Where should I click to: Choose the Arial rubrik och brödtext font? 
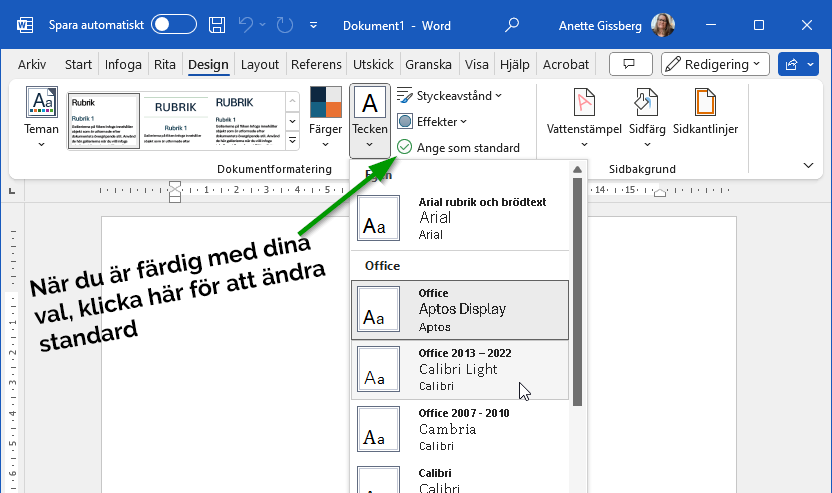[x=460, y=218]
